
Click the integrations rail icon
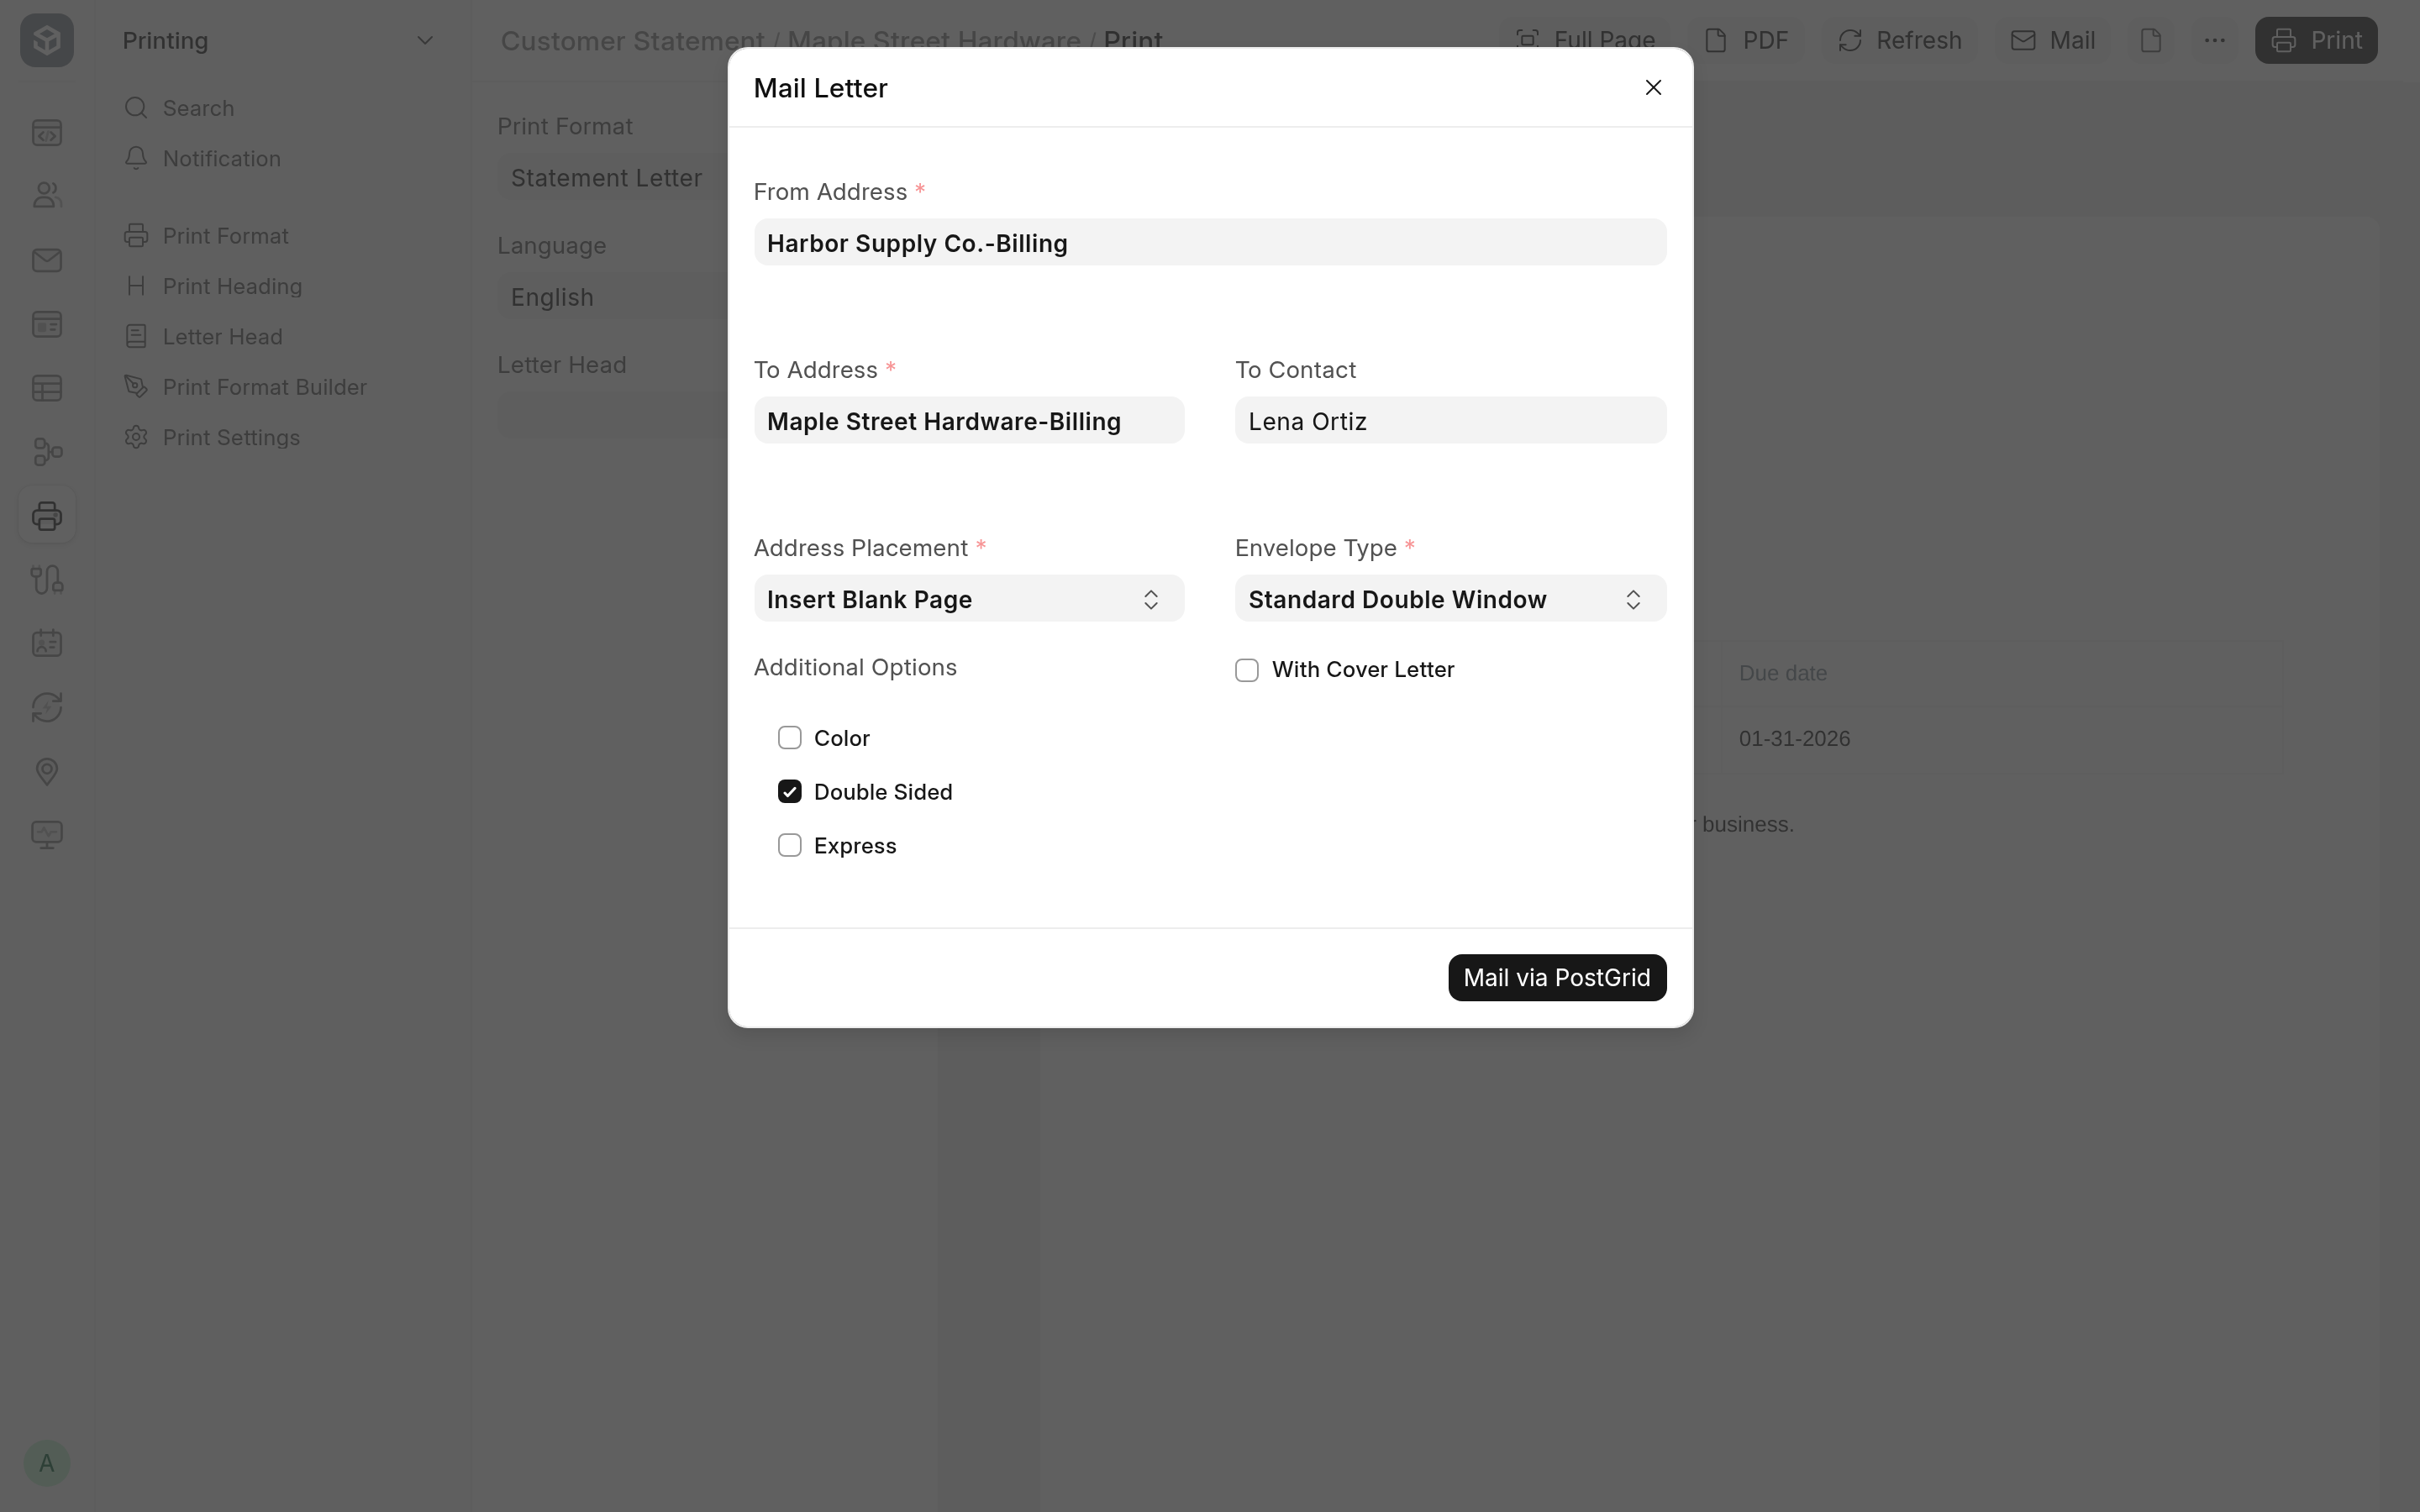(47, 580)
